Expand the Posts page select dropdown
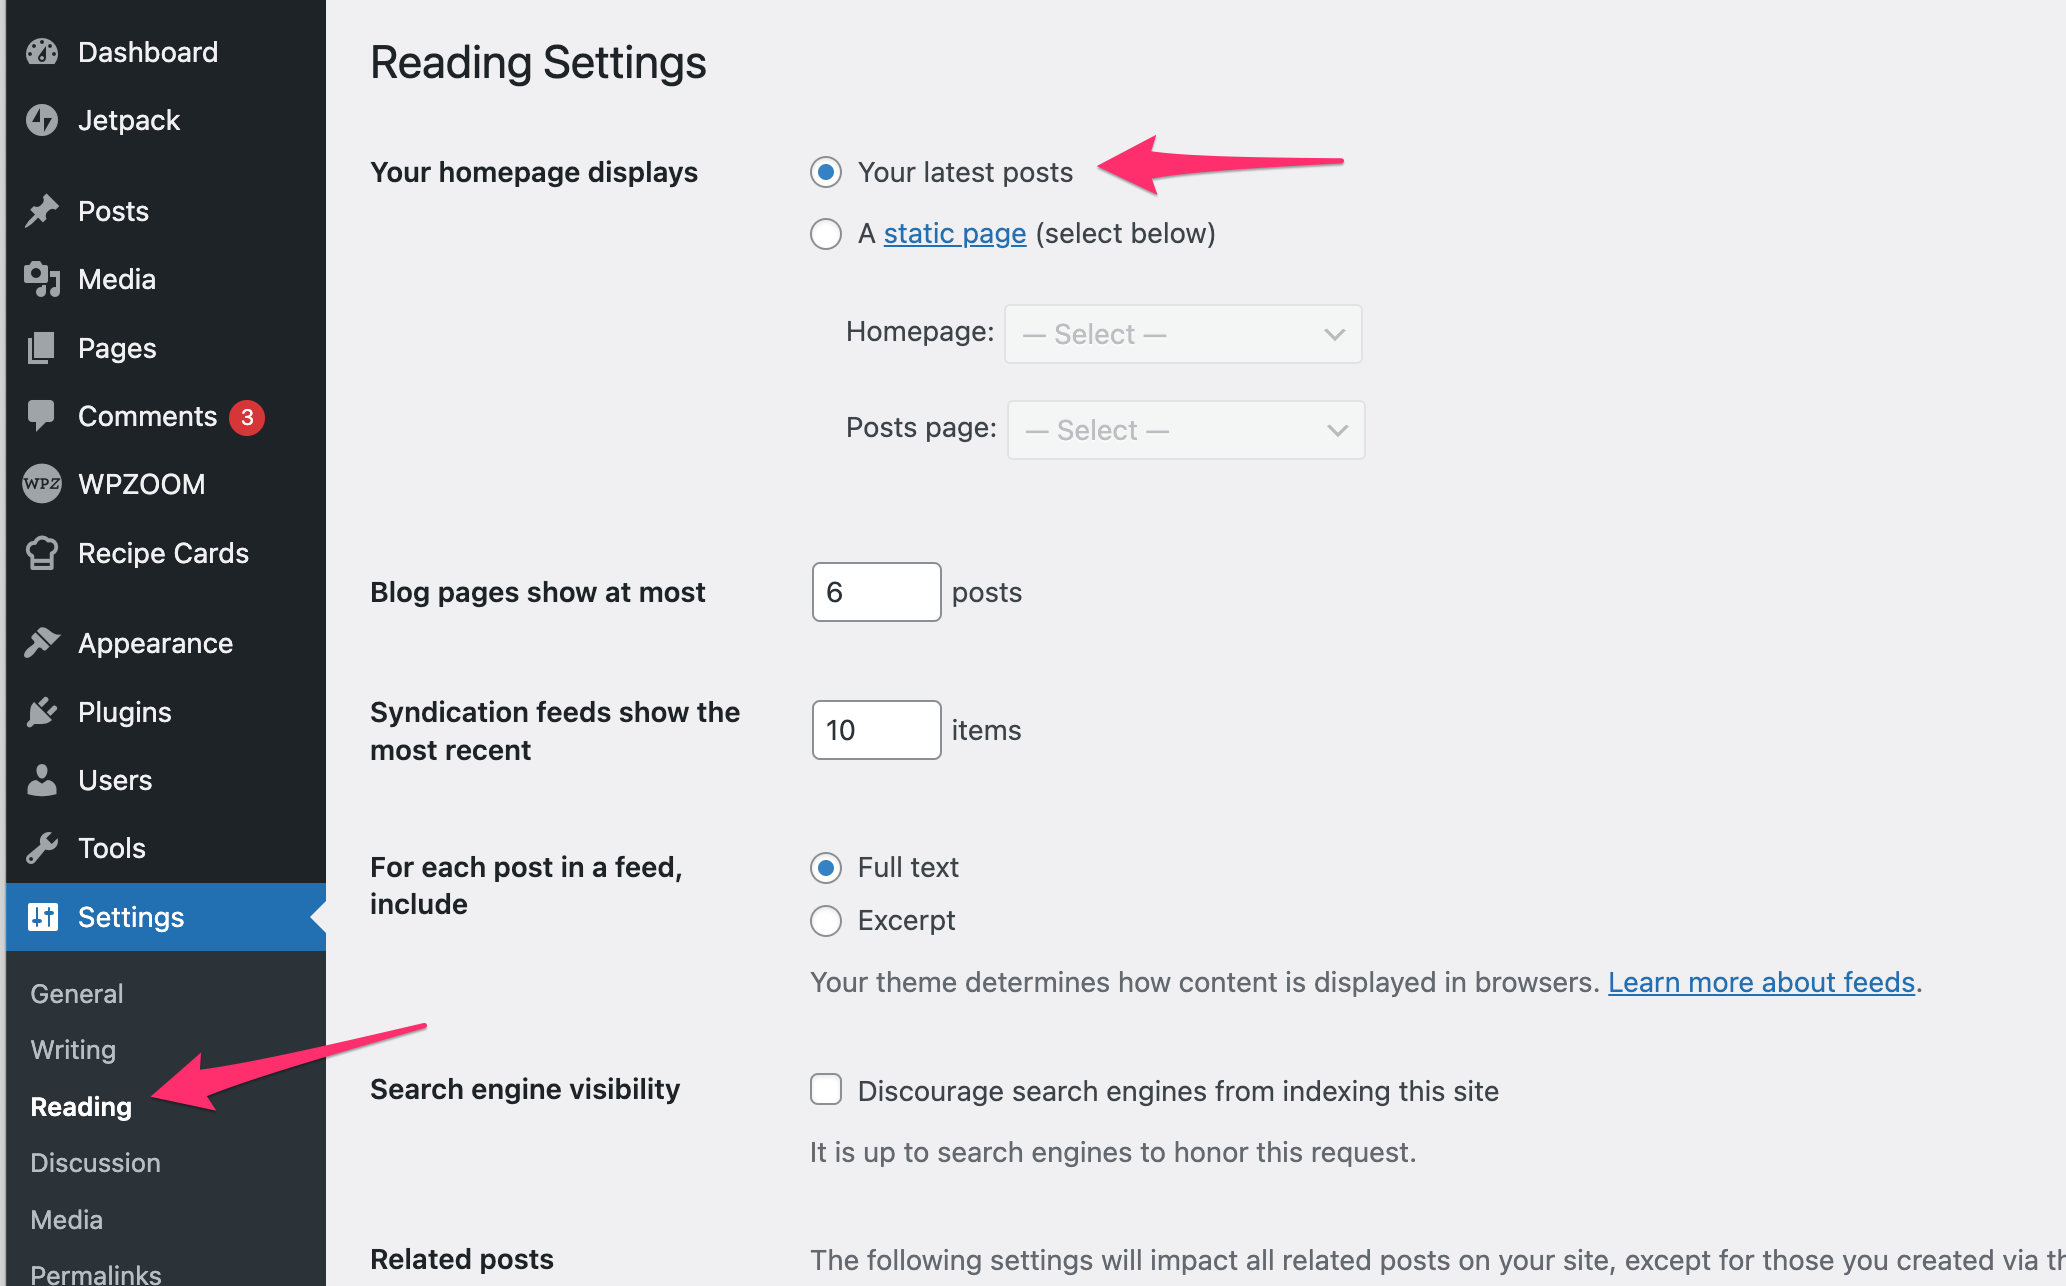The image size is (2066, 1286). (x=1186, y=430)
